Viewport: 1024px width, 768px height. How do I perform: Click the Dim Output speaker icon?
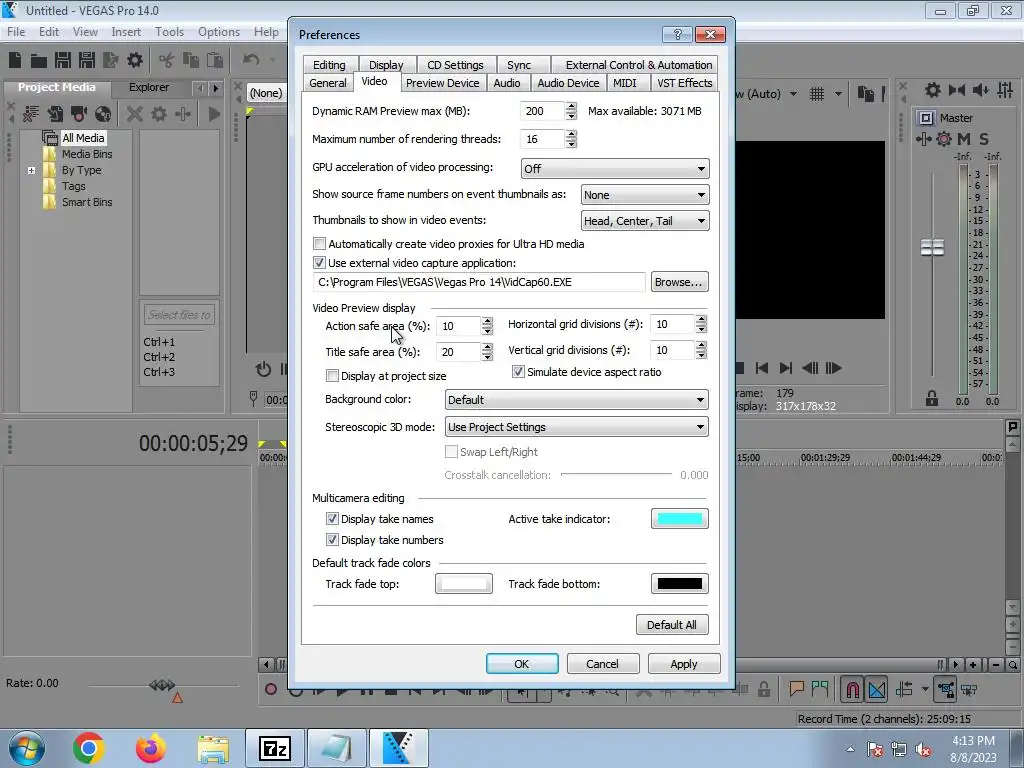[980, 90]
